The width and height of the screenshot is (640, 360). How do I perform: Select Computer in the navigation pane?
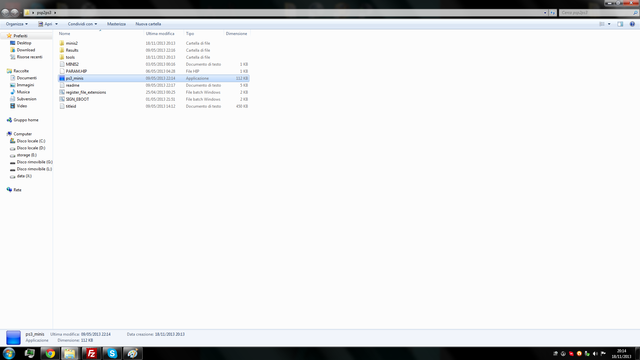point(22,134)
